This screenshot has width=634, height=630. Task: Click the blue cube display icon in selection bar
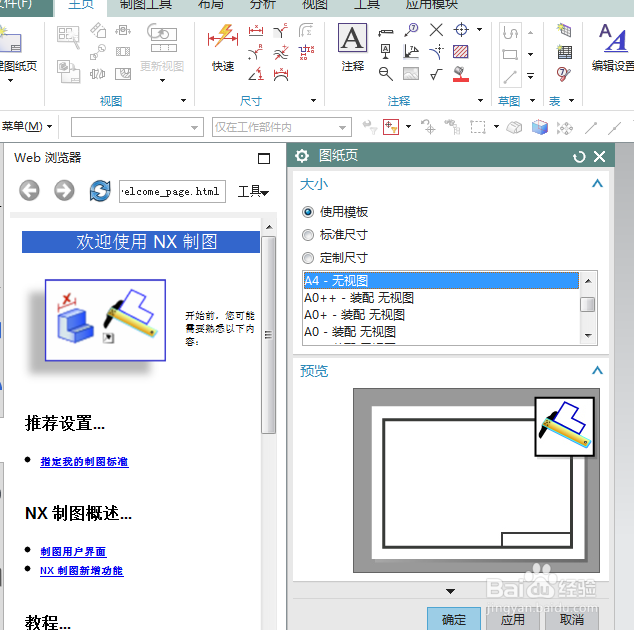click(539, 127)
